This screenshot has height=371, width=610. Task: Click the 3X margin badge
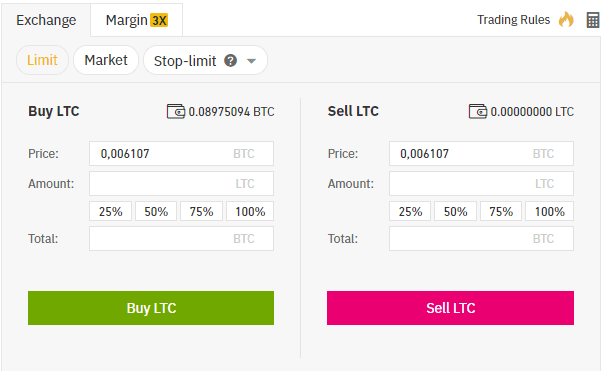click(159, 20)
